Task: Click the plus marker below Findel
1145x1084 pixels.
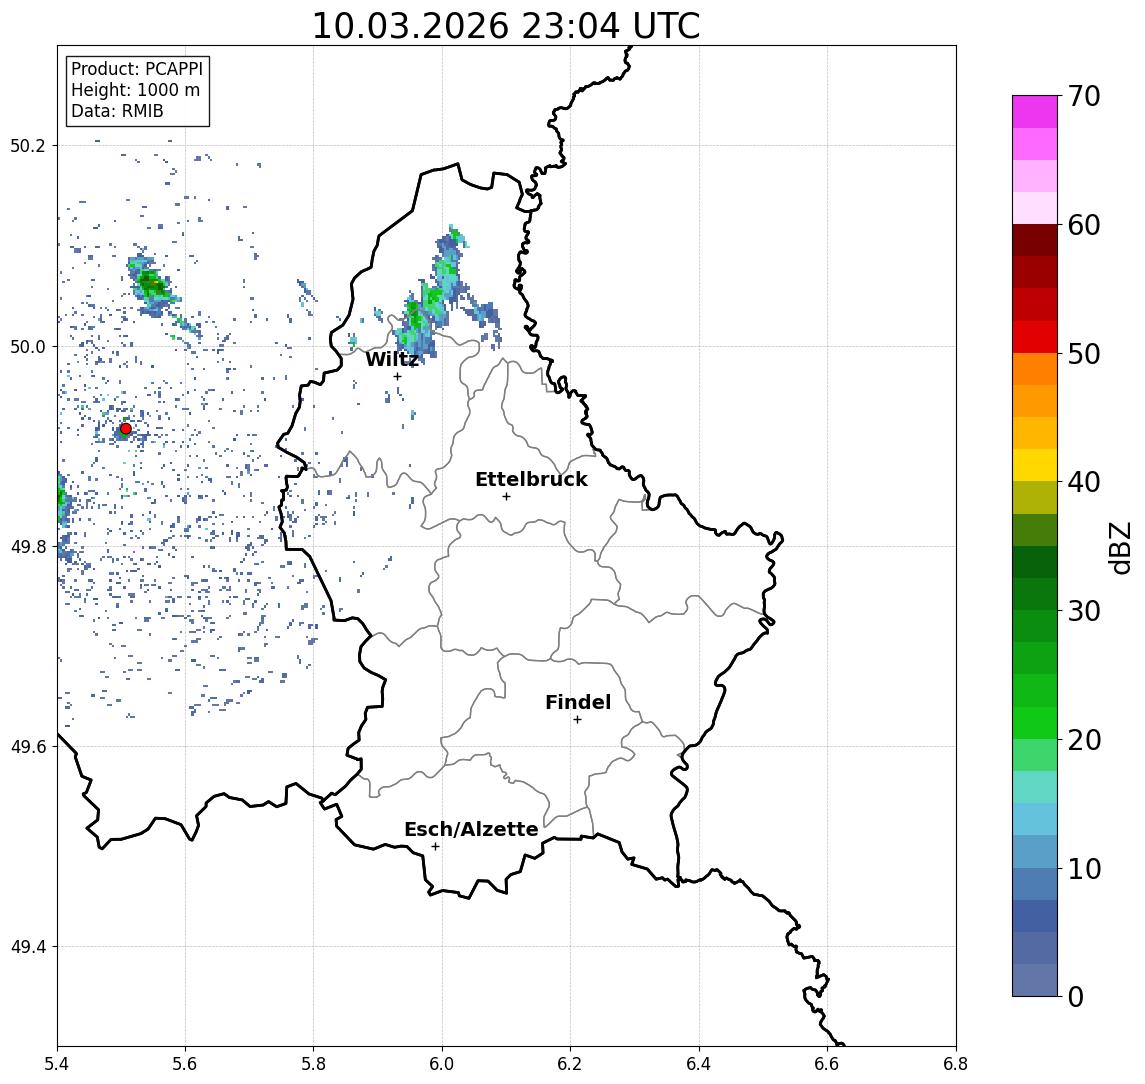Action: [x=577, y=720]
